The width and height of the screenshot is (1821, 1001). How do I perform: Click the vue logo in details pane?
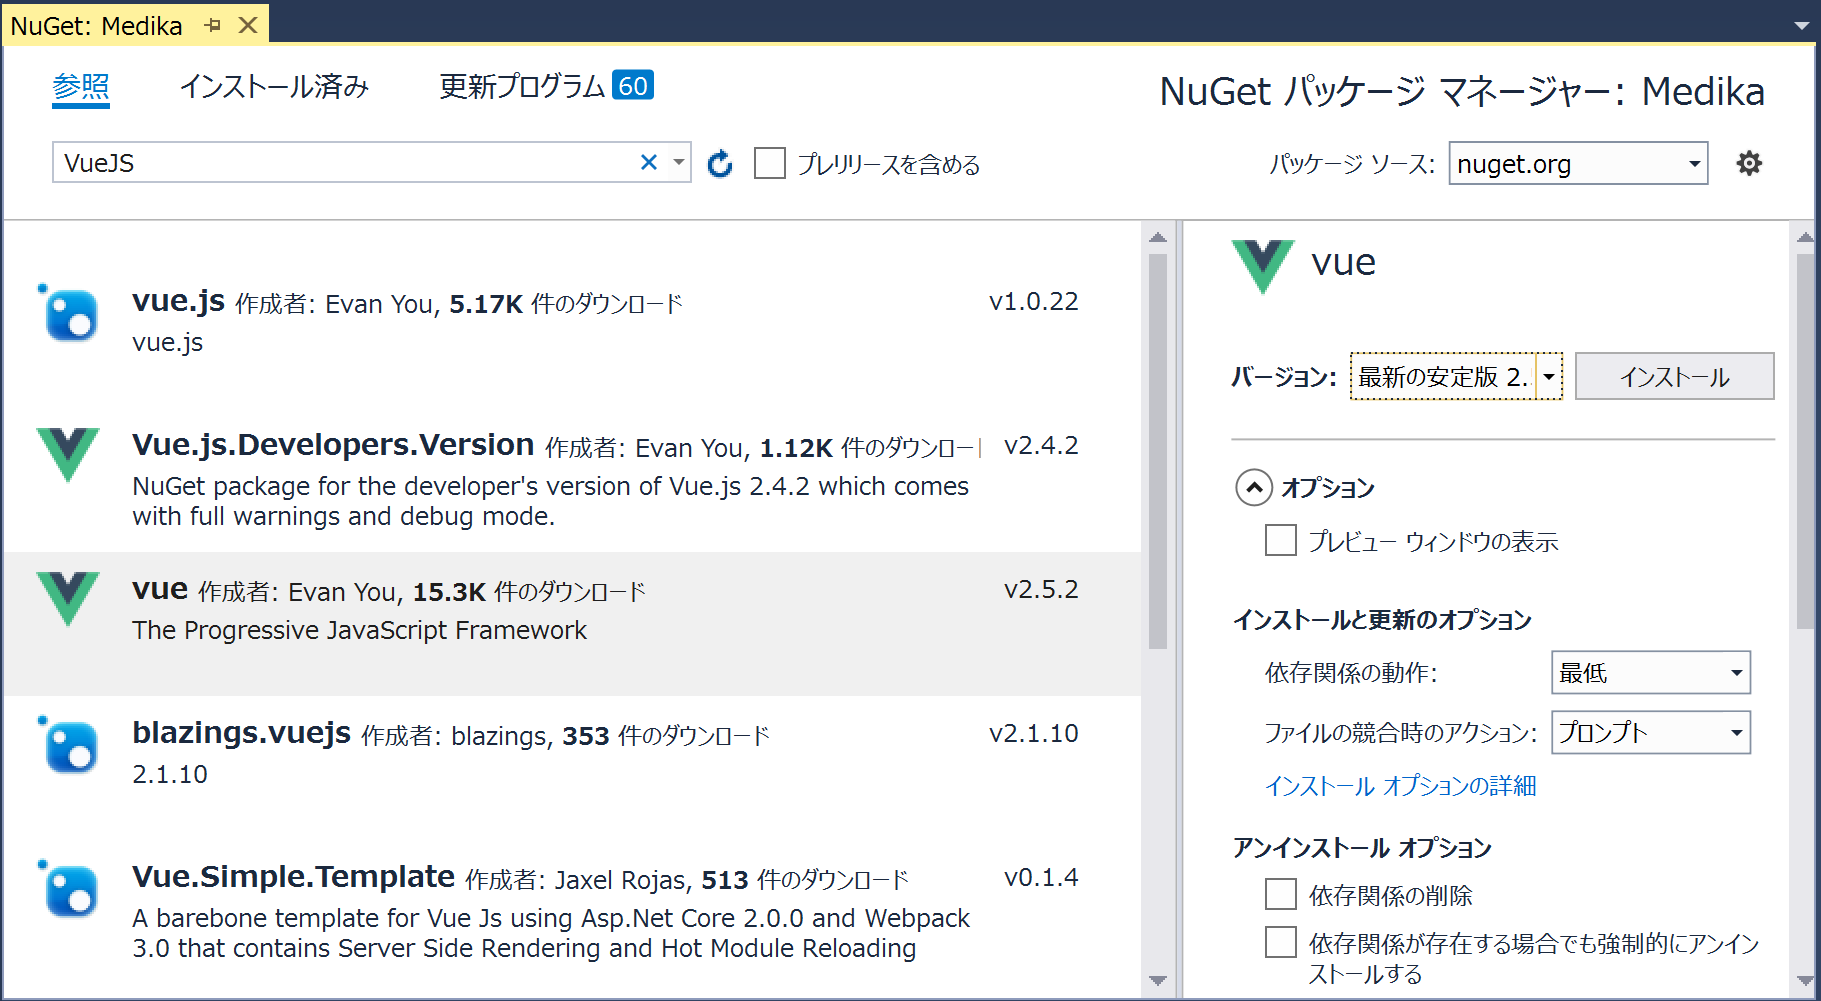point(1263,267)
